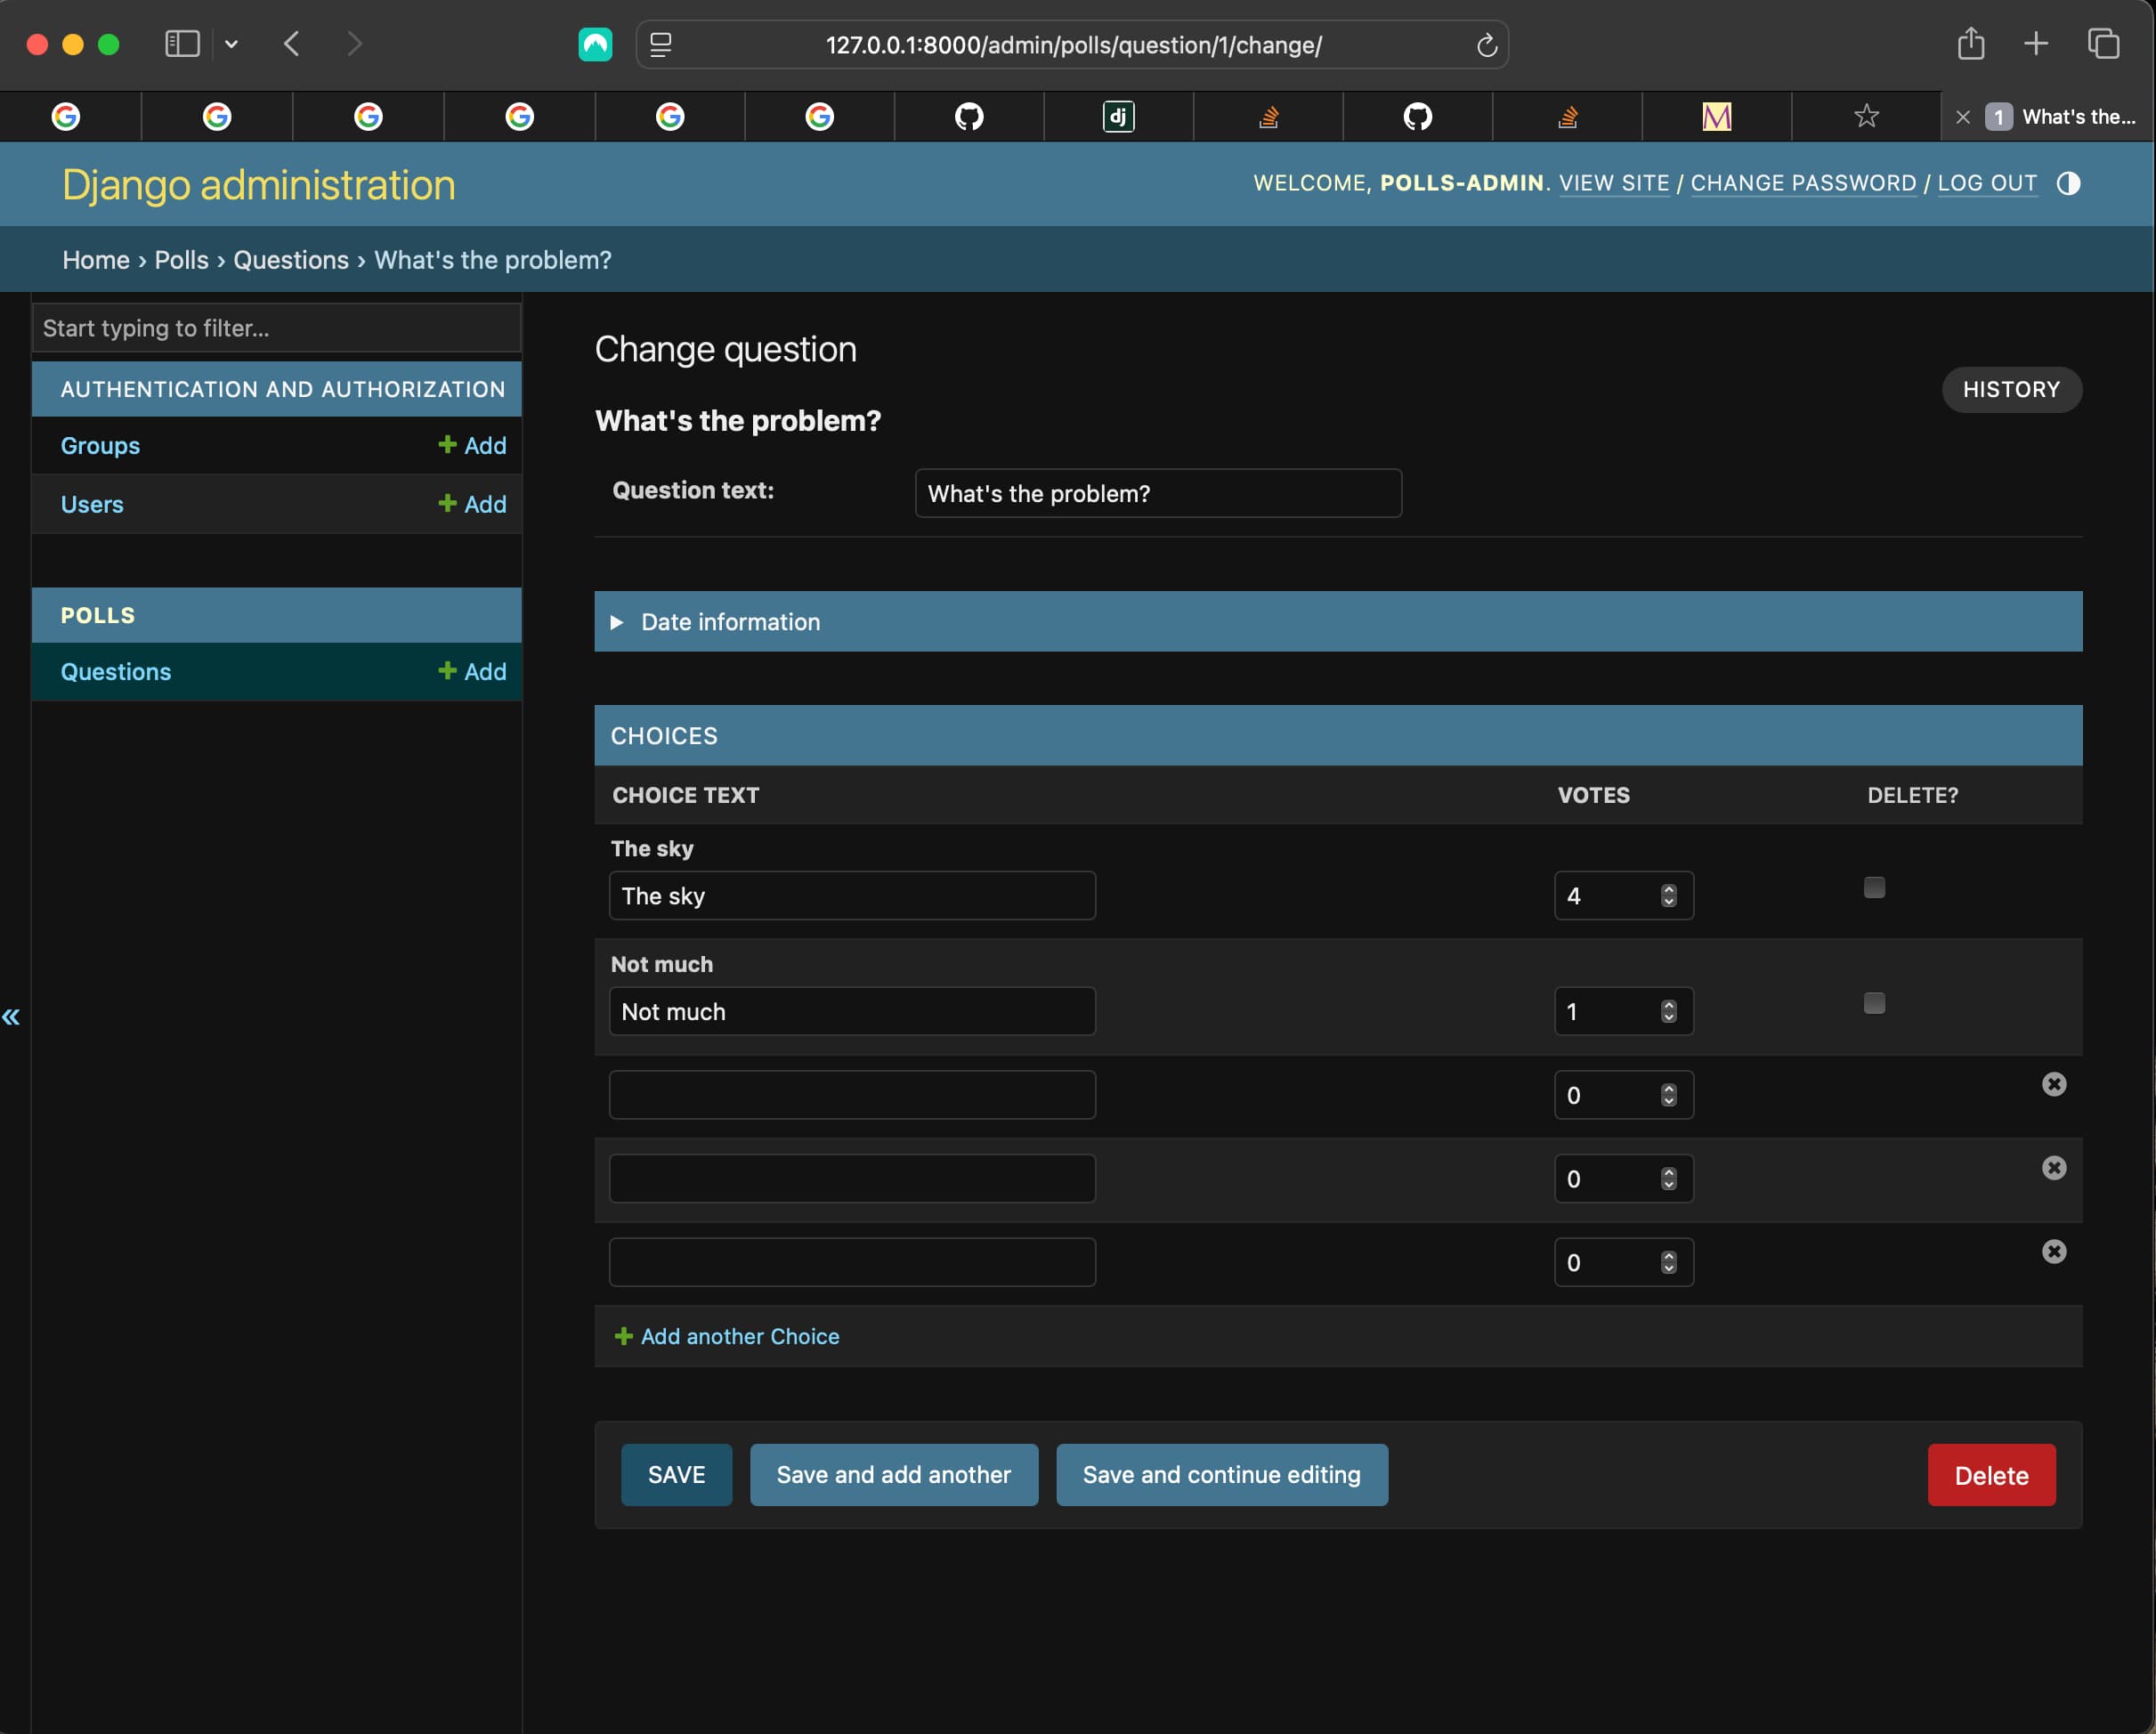The width and height of the screenshot is (2156, 1734).
Task: Open Questions breadcrumb link
Action: pyautogui.click(x=291, y=260)
